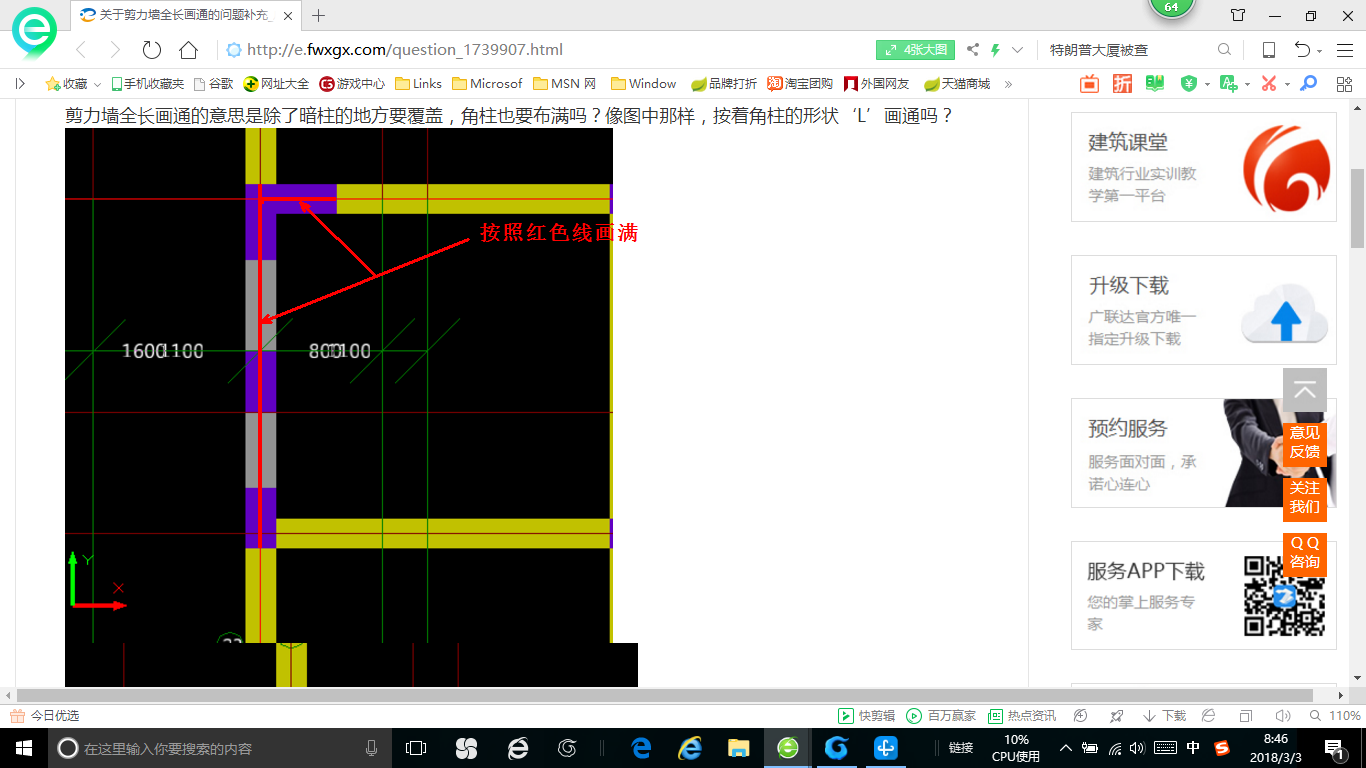Click search box showing 特朗普大厦被查
Screen dimensions: 1366x768
coord(1128,50)
